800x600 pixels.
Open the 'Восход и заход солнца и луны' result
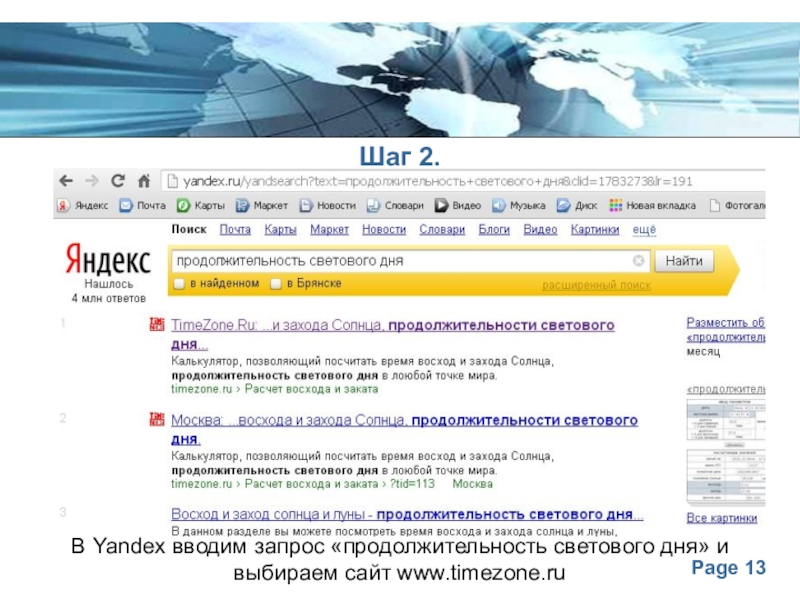pos(407,514)
